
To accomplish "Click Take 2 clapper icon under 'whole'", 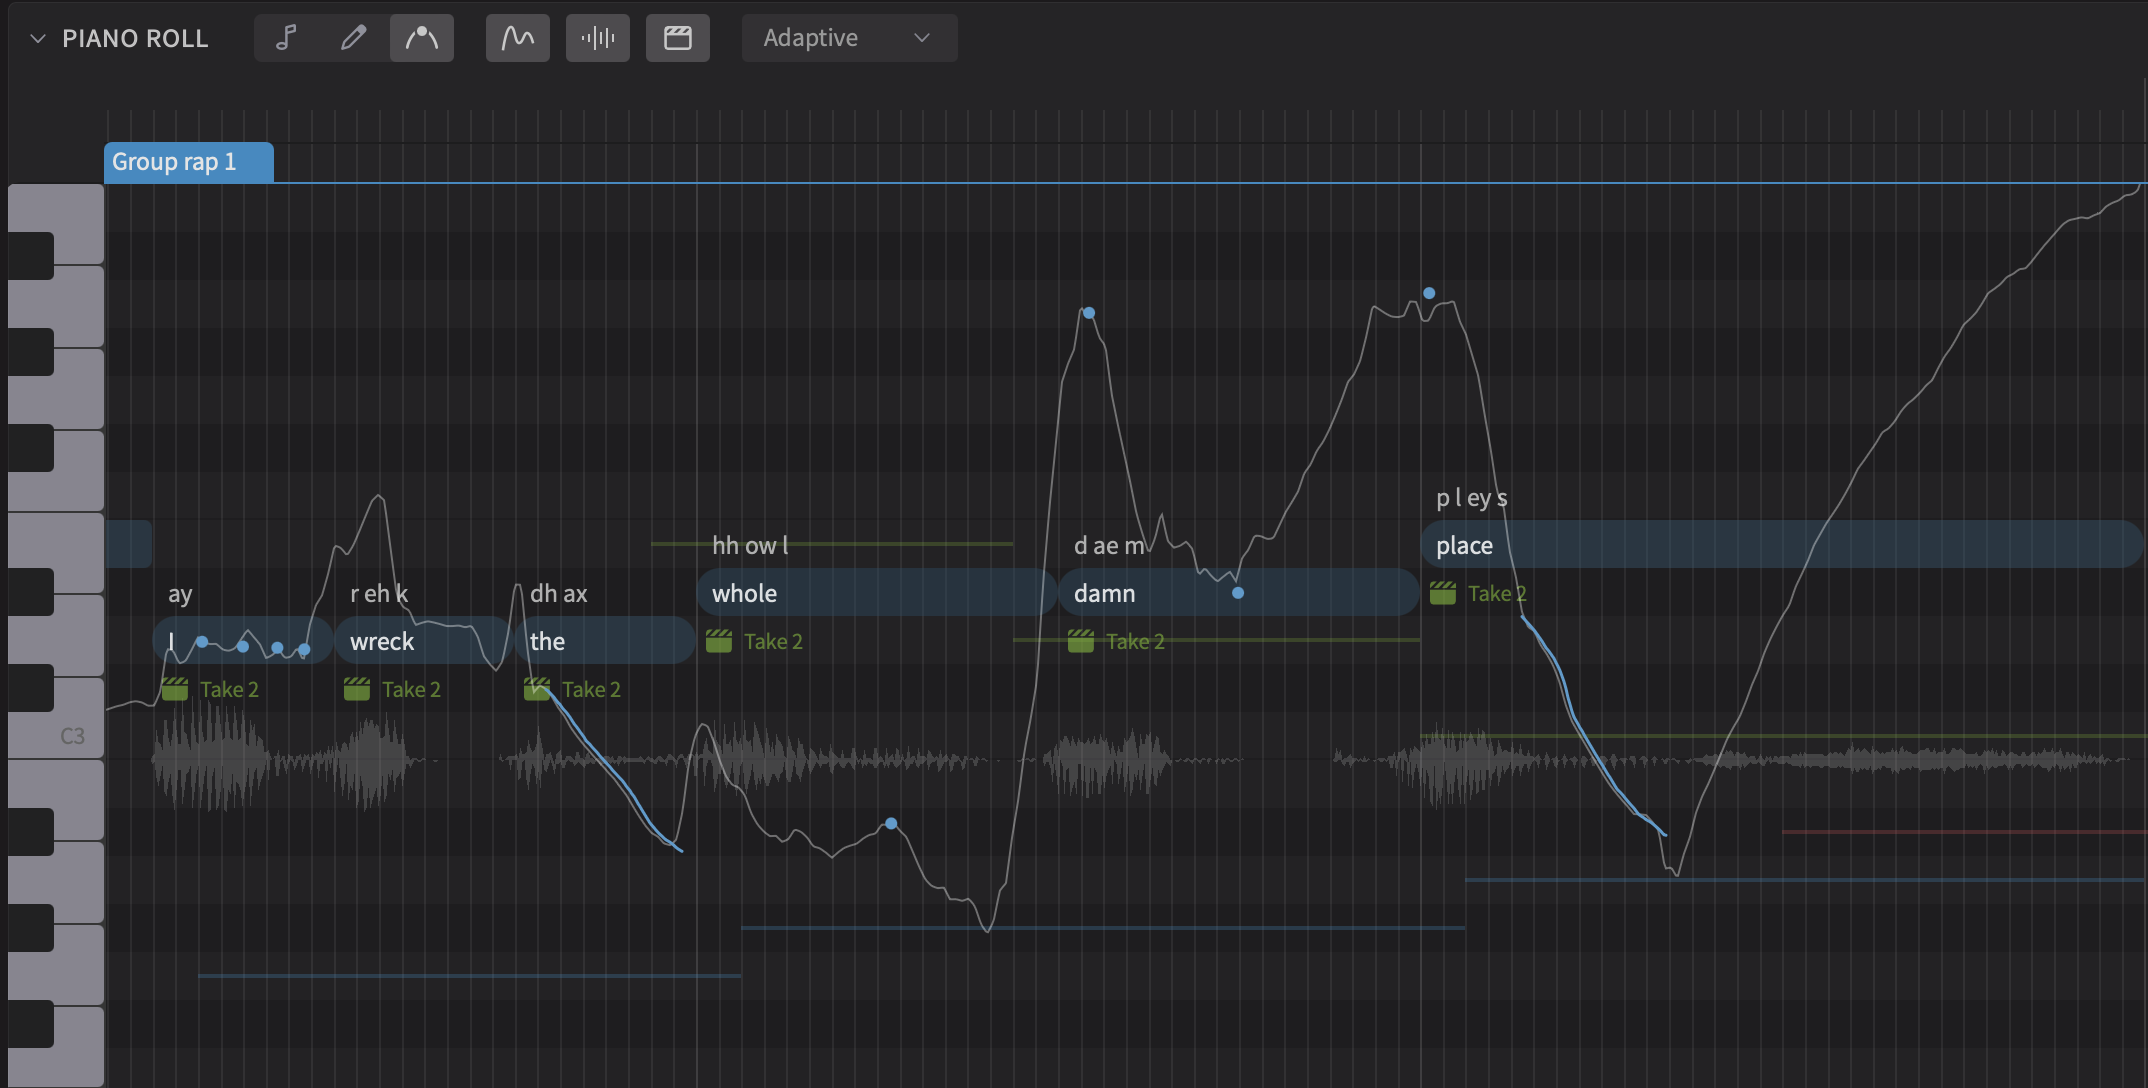I will 719,641.
